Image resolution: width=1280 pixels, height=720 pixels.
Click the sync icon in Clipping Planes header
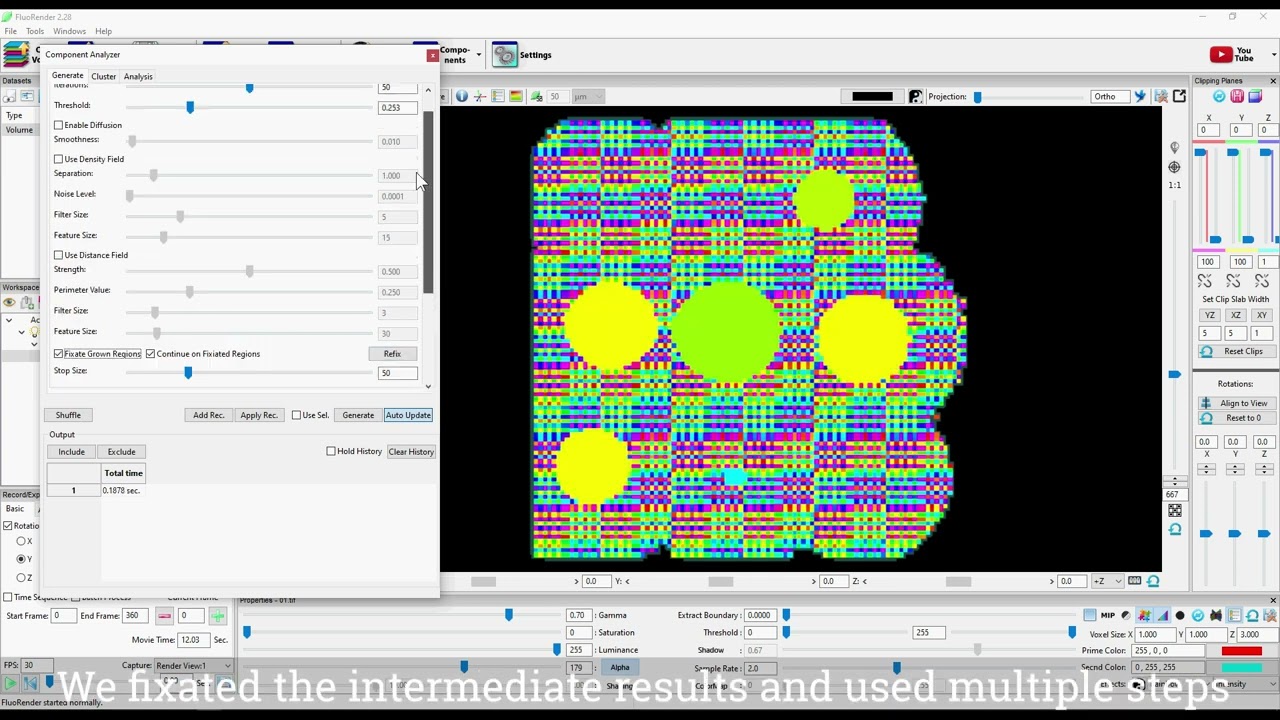click(x=1219, y=96)
